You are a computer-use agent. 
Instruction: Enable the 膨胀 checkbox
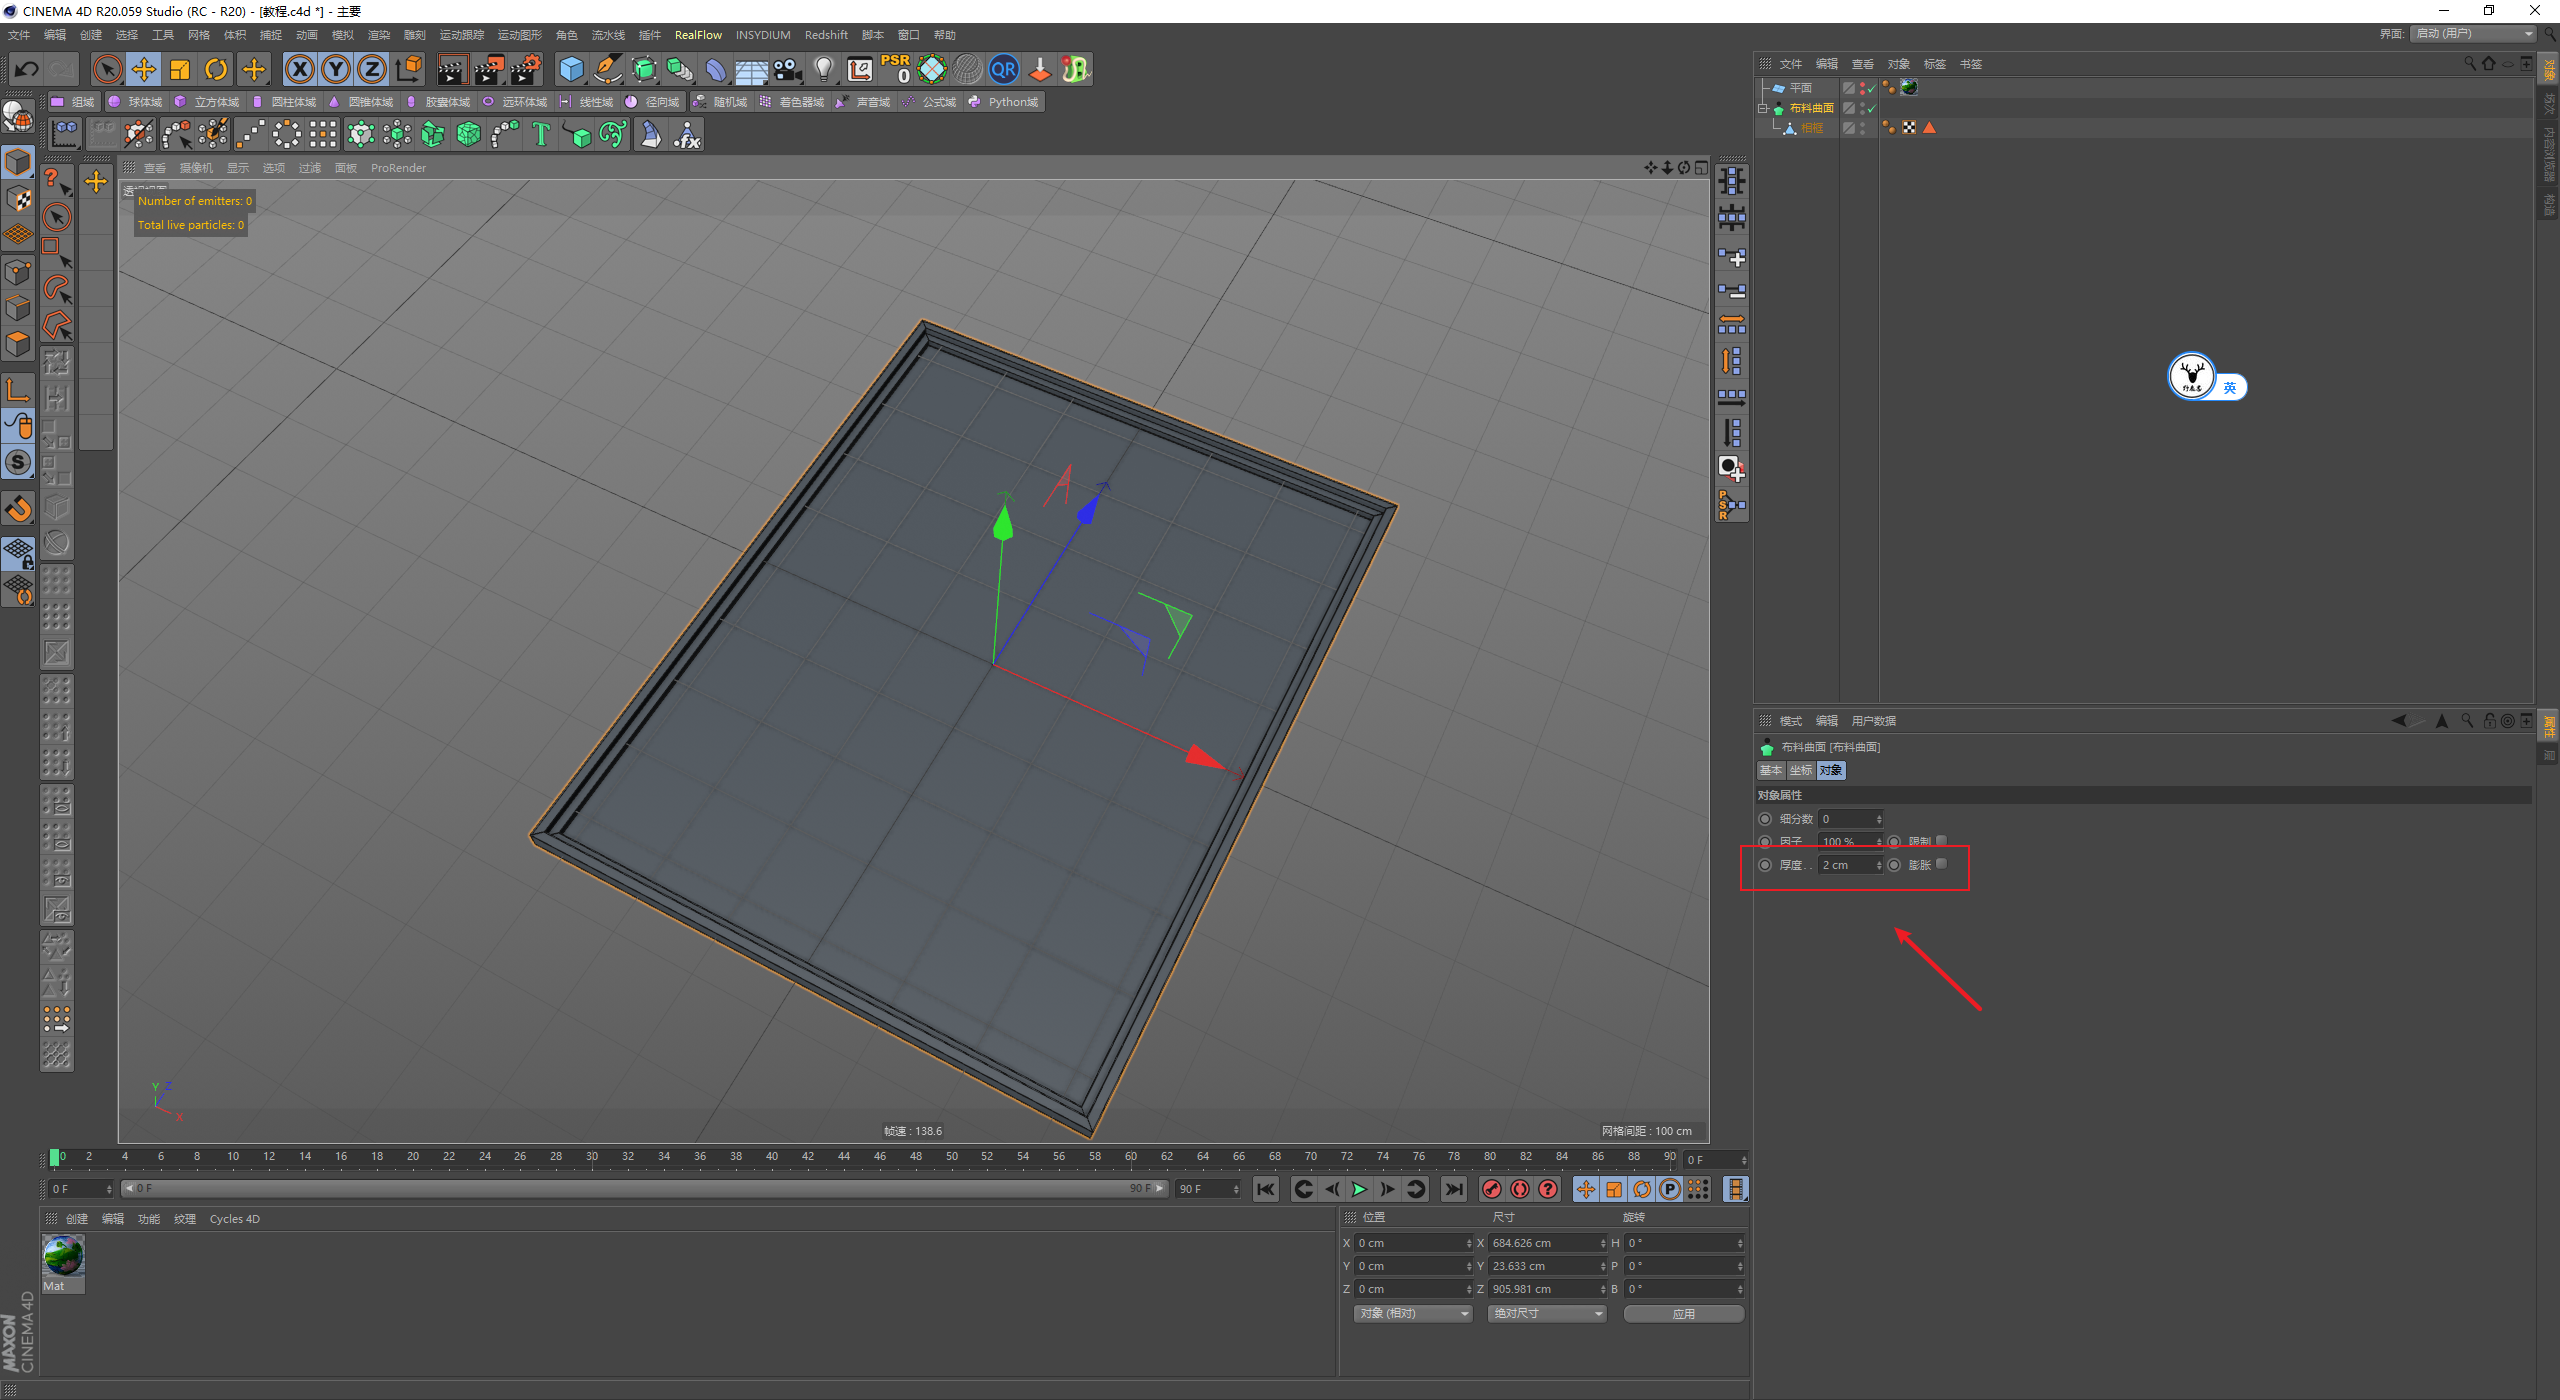[1941, 864]
